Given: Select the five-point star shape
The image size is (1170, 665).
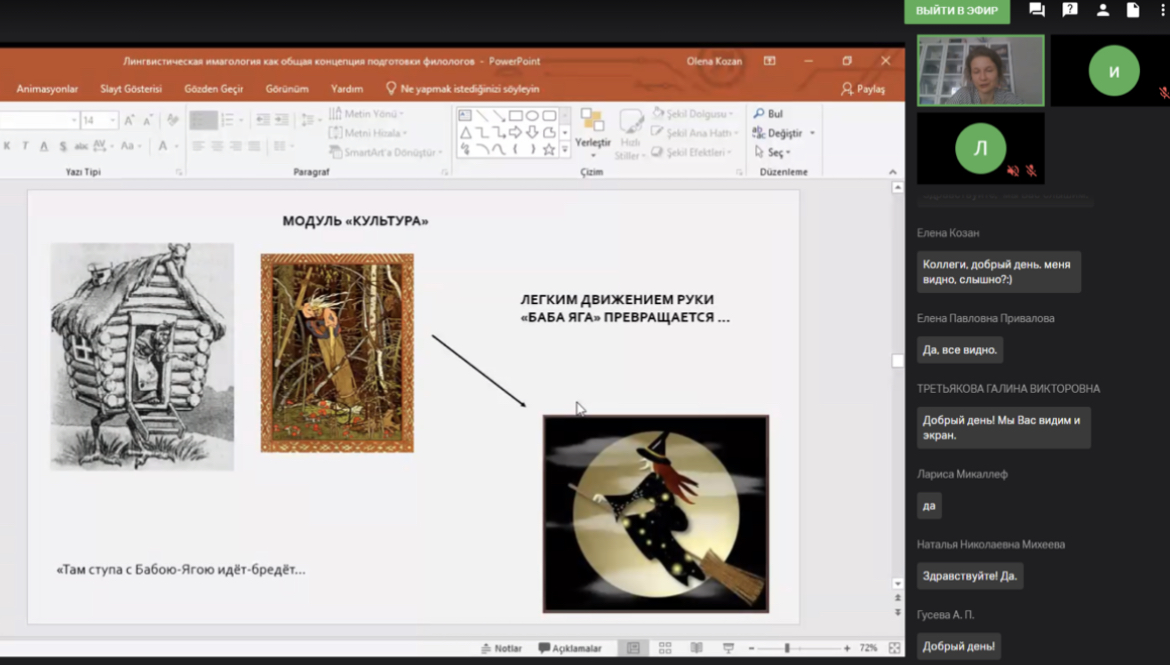Looking at the screenshot, I should (x=549, y=150).
